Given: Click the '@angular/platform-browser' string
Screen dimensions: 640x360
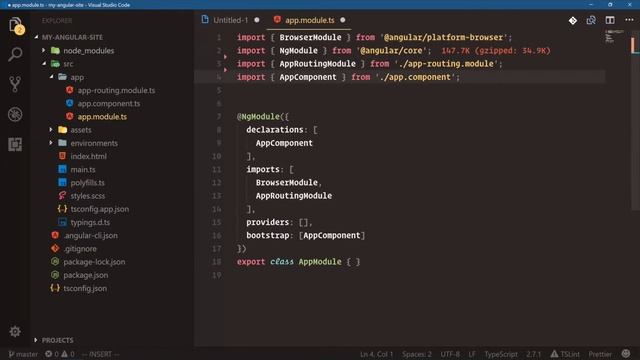Looking at the screenshot, I should 444,37.
